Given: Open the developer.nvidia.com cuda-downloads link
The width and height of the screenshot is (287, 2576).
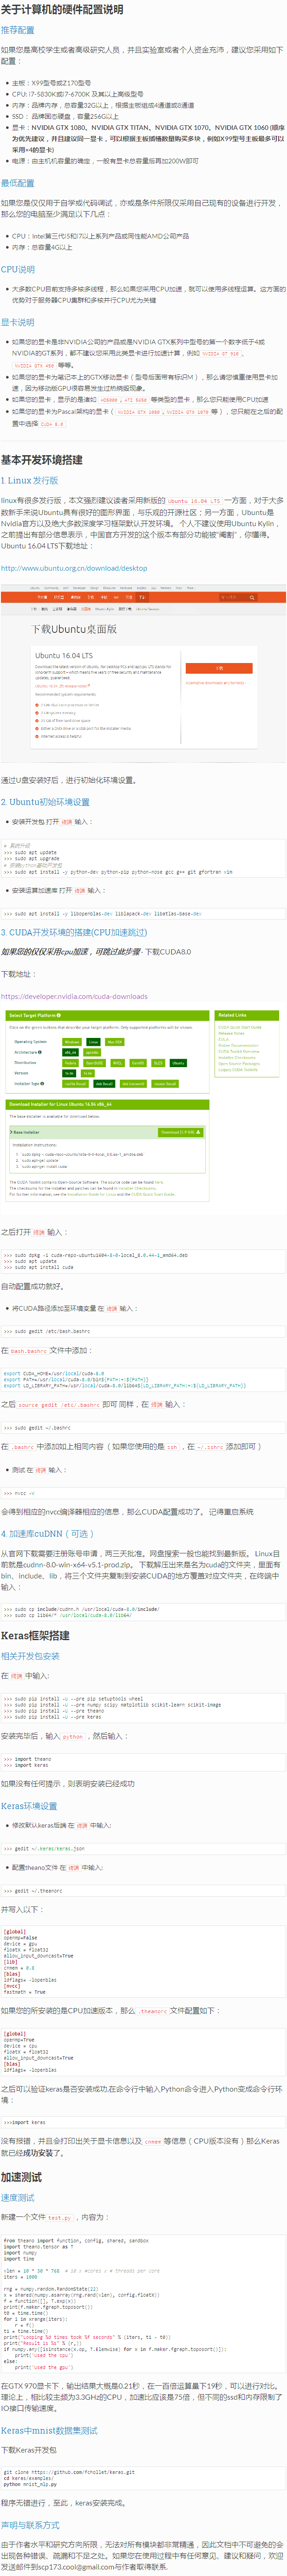Looking at the screenshot, I should (x=74, y=996).
